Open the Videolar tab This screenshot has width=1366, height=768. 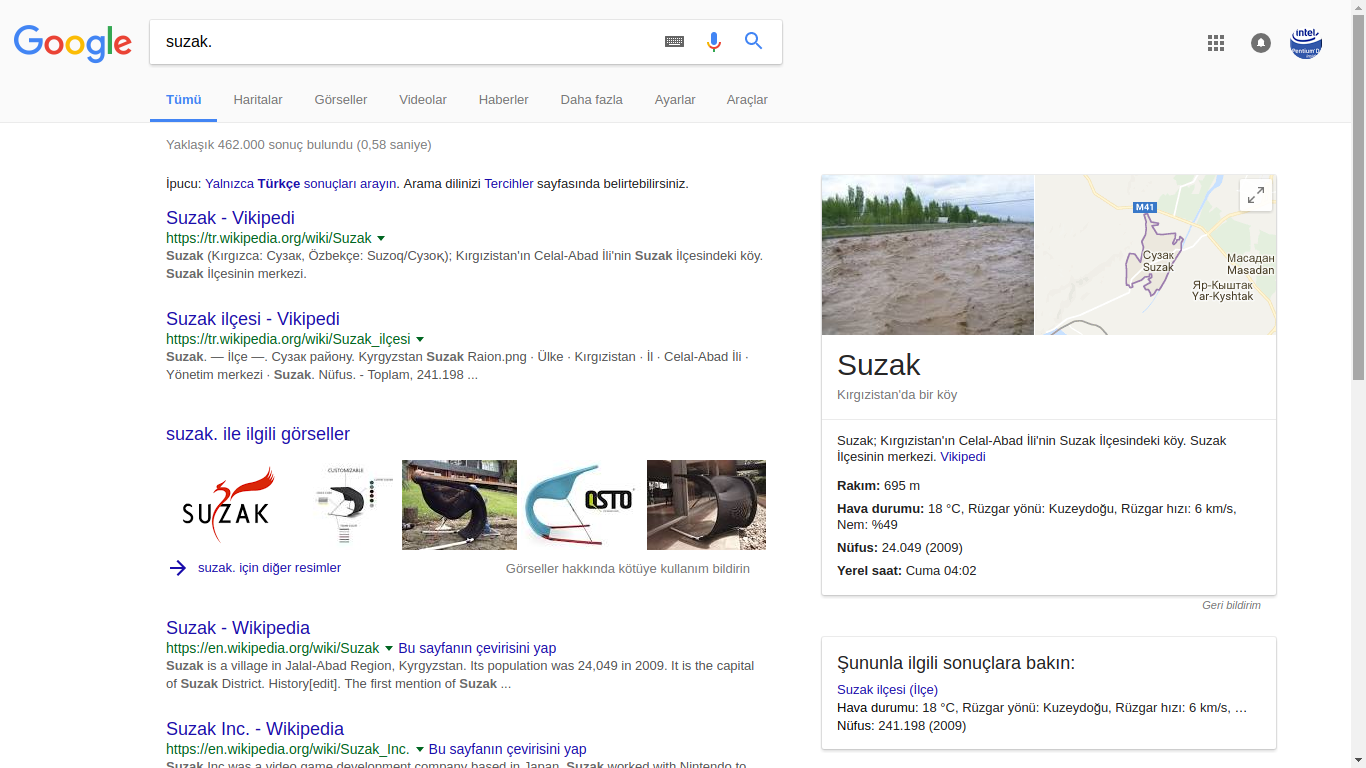coord(423,100)
